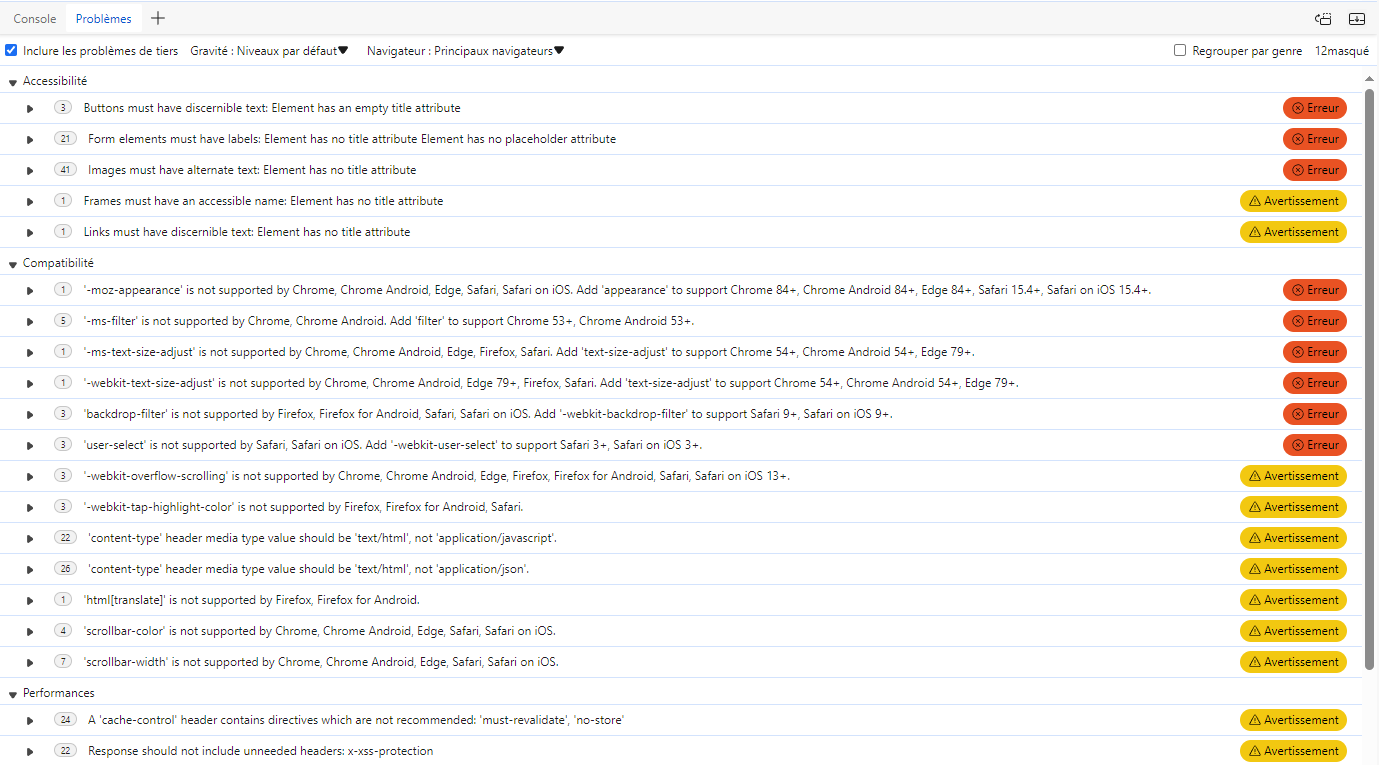Image resolution: width=1379 pixels, height=765 pixels.
Task: Expand the '-ms-filter' issue arrow
Action: (x=30, y=321)
